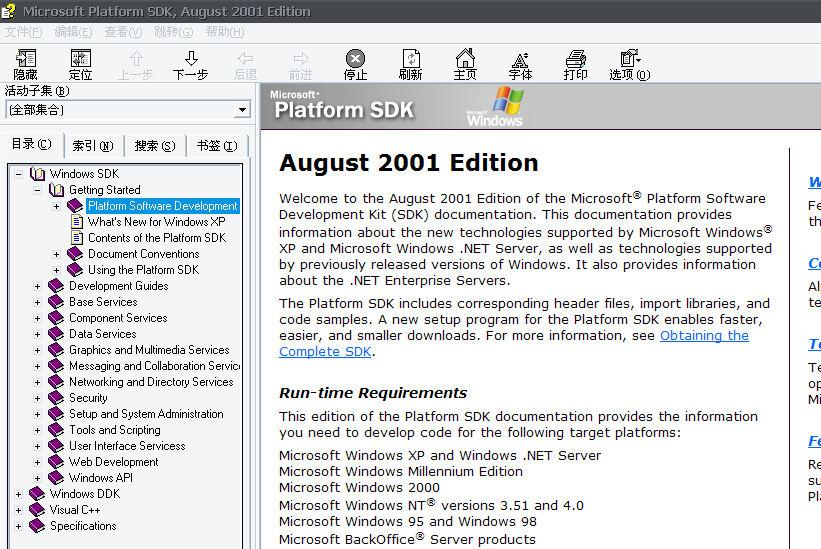The width and height of the screenshot is (821, 549).
Task: Expand the Visual C++ node
Action: (18, 510)
